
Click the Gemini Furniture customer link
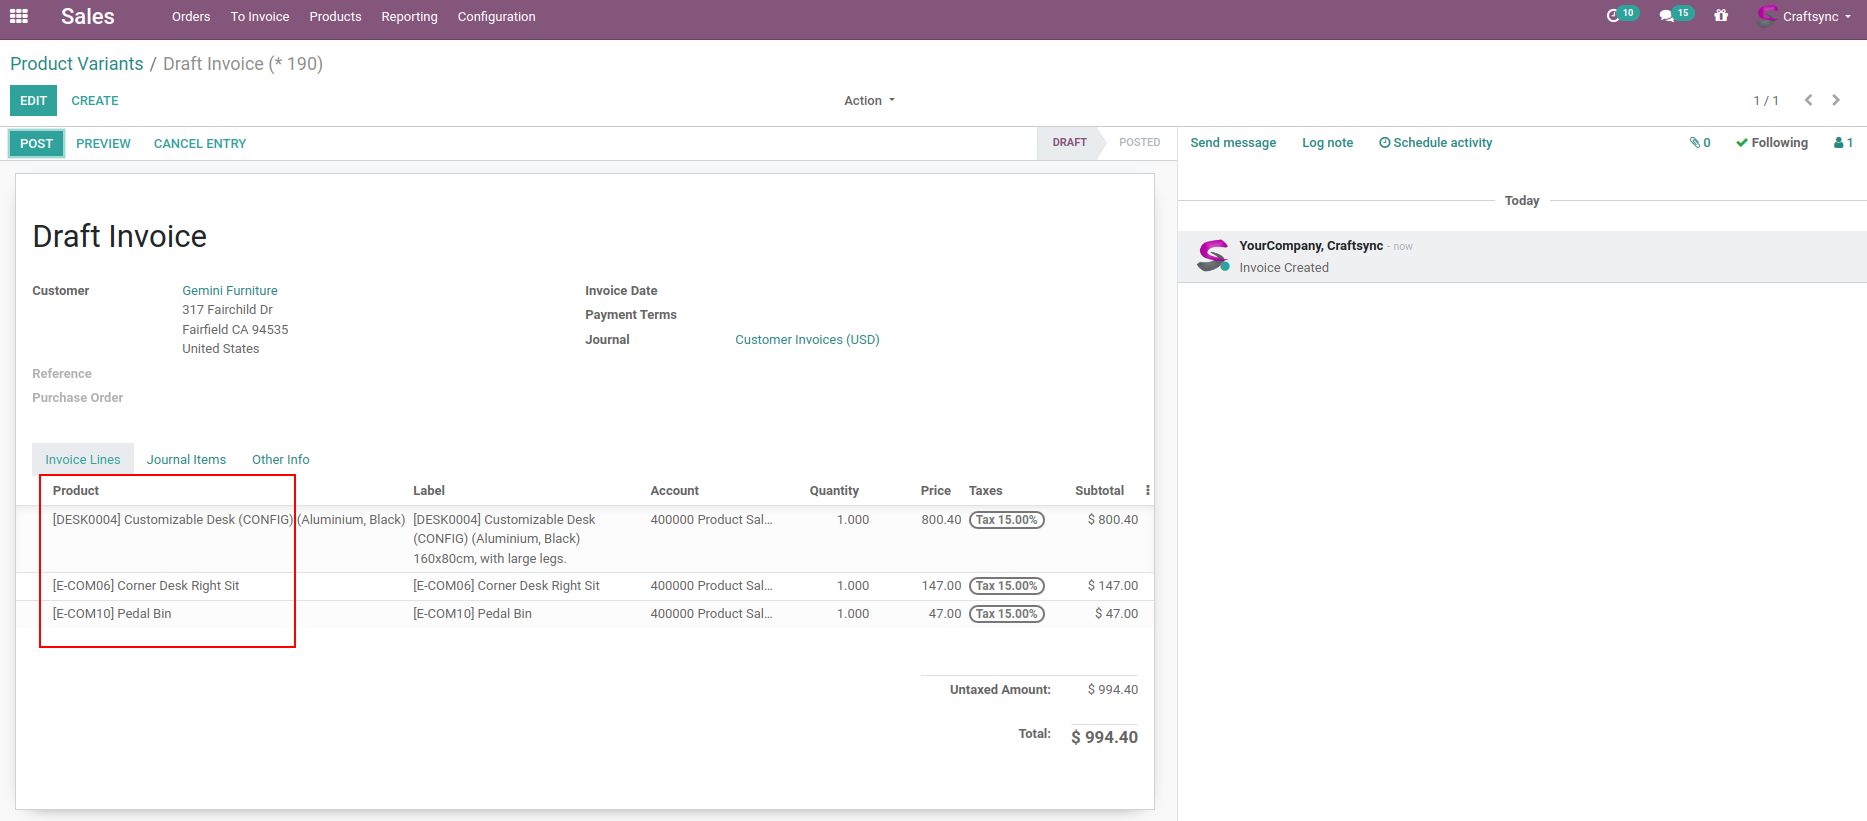[230, 291]
